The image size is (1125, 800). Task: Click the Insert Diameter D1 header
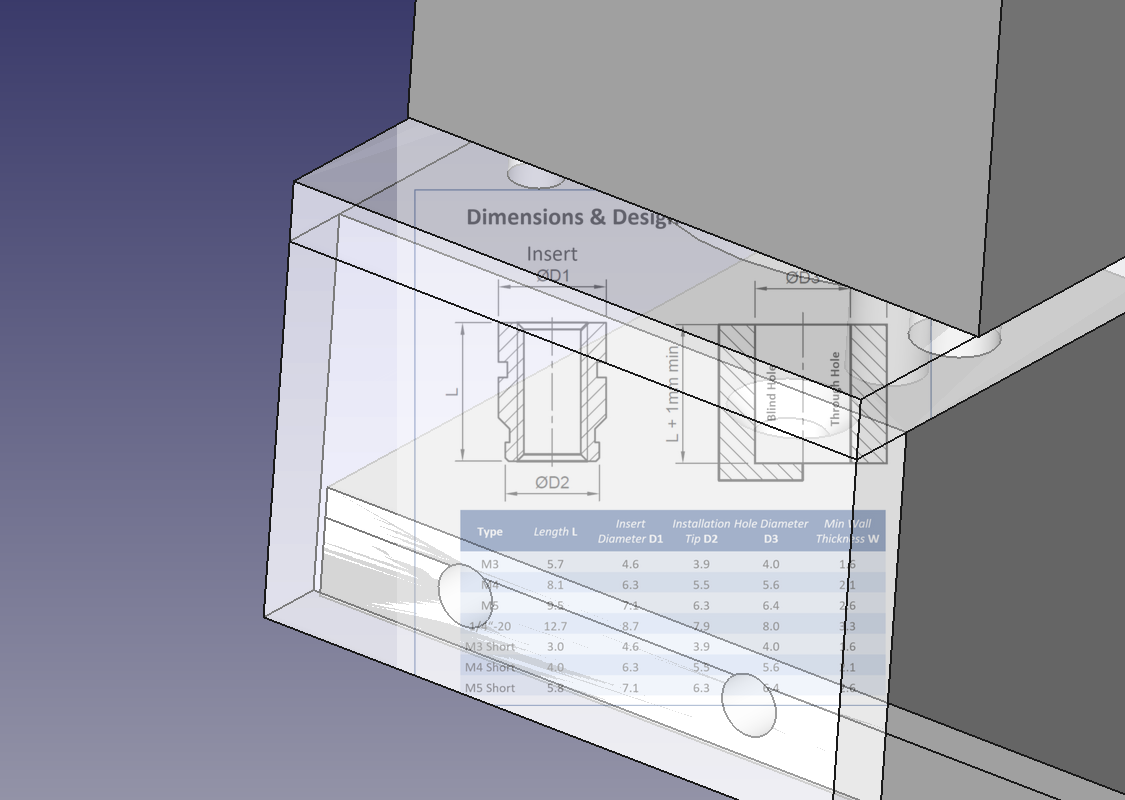tap(628, 531)
